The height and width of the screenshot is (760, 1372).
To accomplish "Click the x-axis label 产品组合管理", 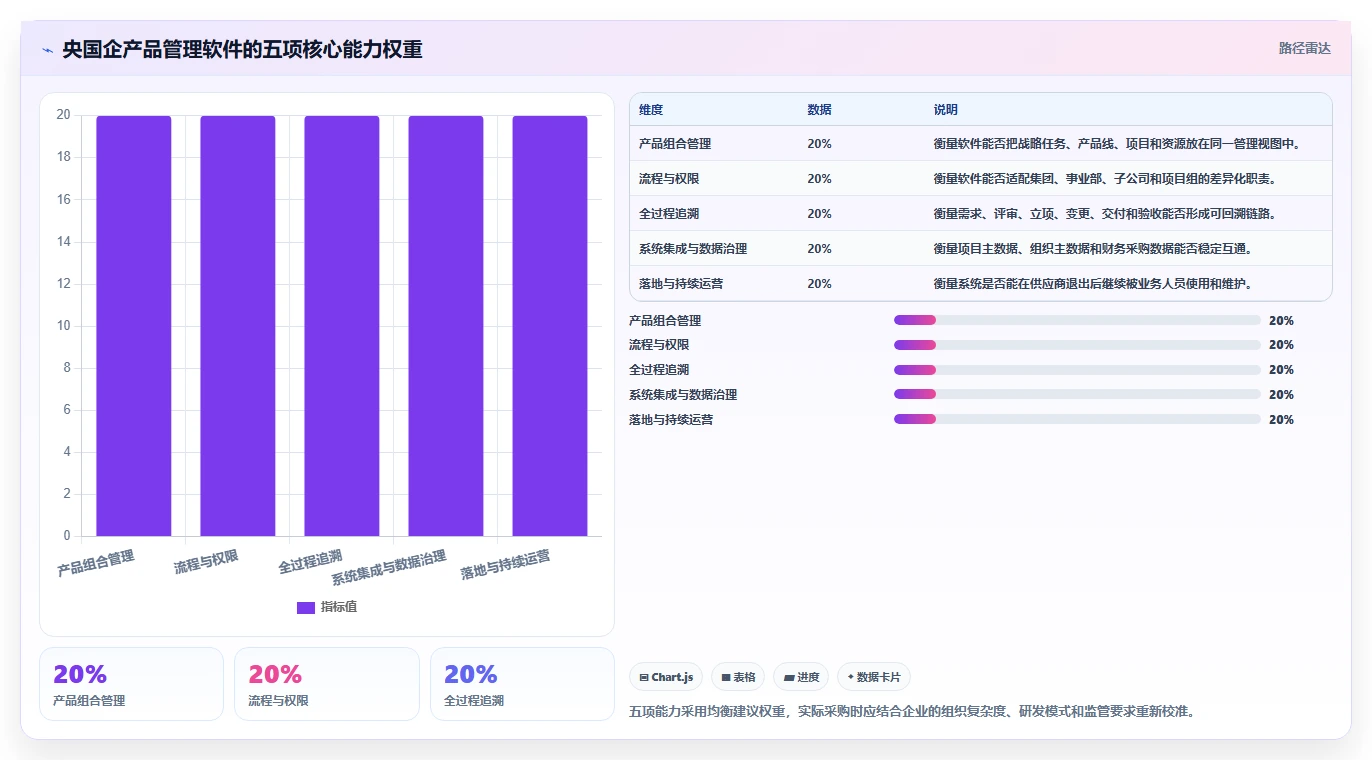I will tap(96, 563).
